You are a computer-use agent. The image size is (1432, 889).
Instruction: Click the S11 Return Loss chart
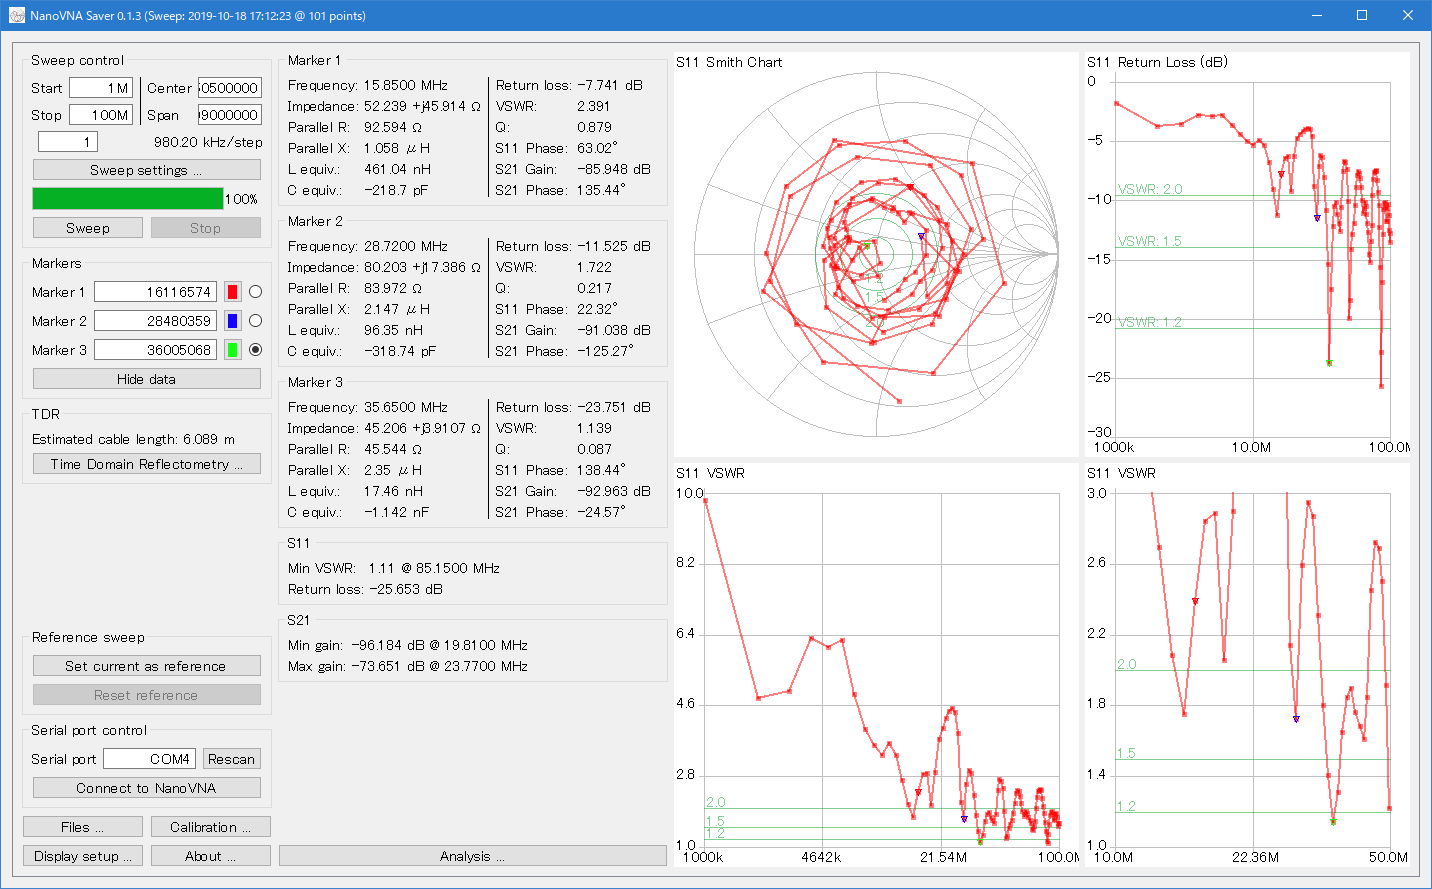pyautogui.click(x=1247, y=255)
